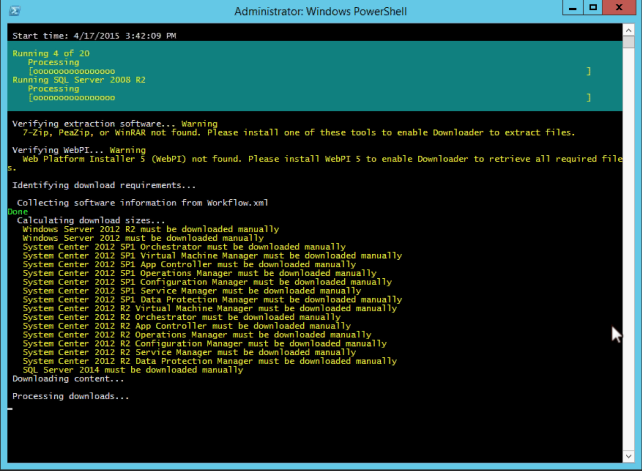Click 'Processing downloads...' line
The width and height of the screenshot is (642, 471).
70,396
